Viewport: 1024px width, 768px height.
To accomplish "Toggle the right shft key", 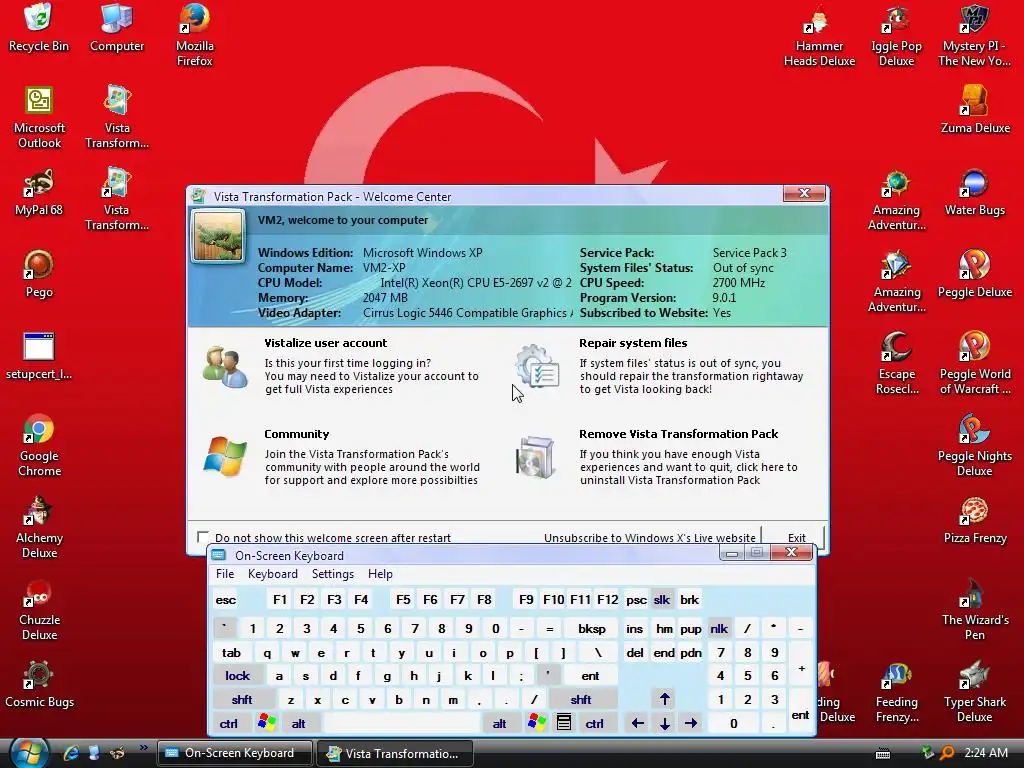I will (581, 699).
